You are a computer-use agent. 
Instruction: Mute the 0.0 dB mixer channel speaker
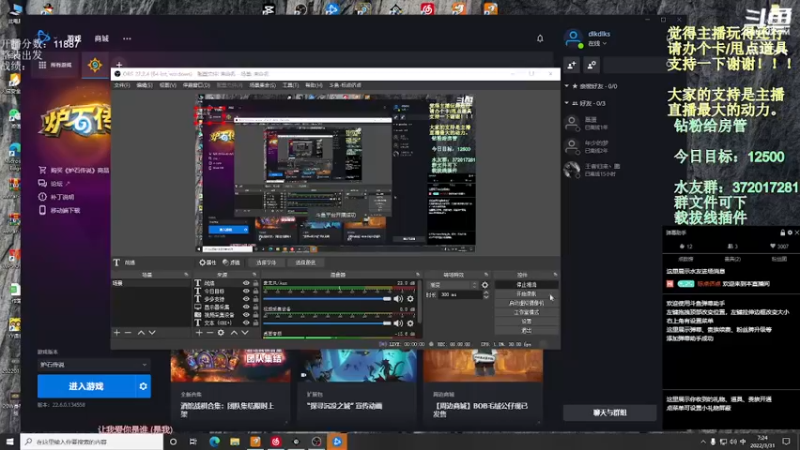click(398, 323)
